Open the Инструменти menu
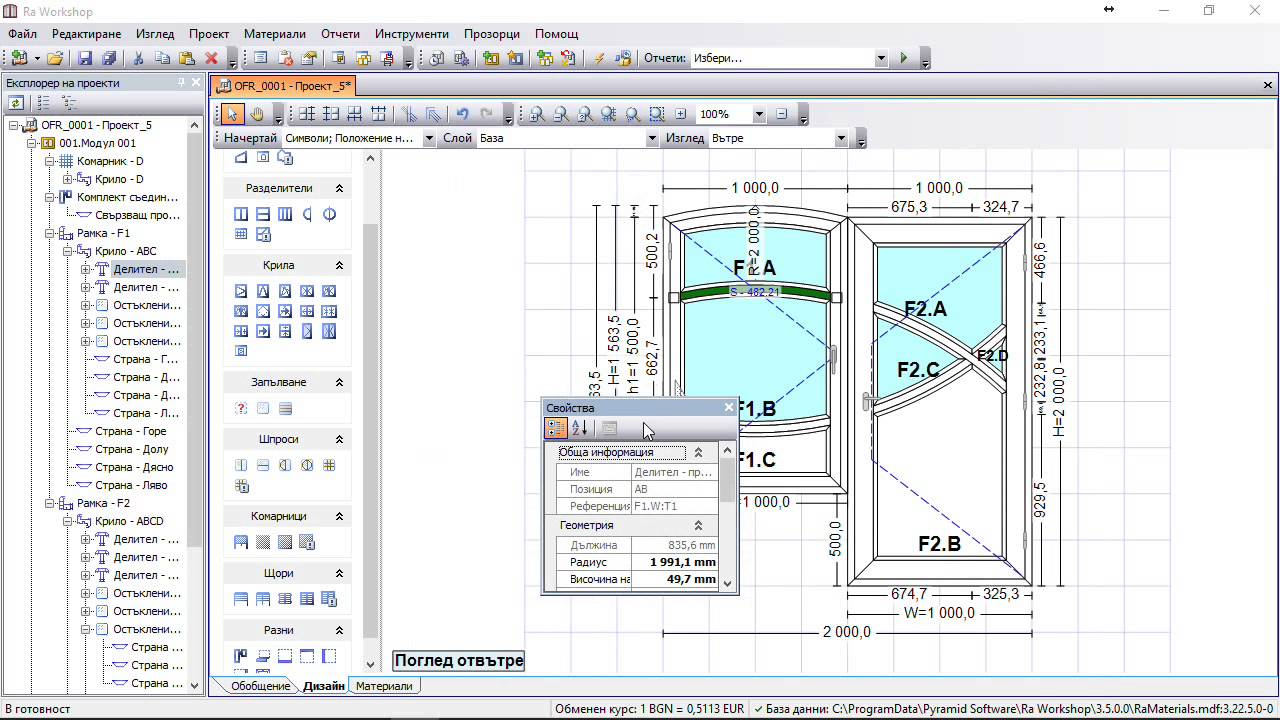This screenshot has height=720, width=1280. [x=413, y=34]
